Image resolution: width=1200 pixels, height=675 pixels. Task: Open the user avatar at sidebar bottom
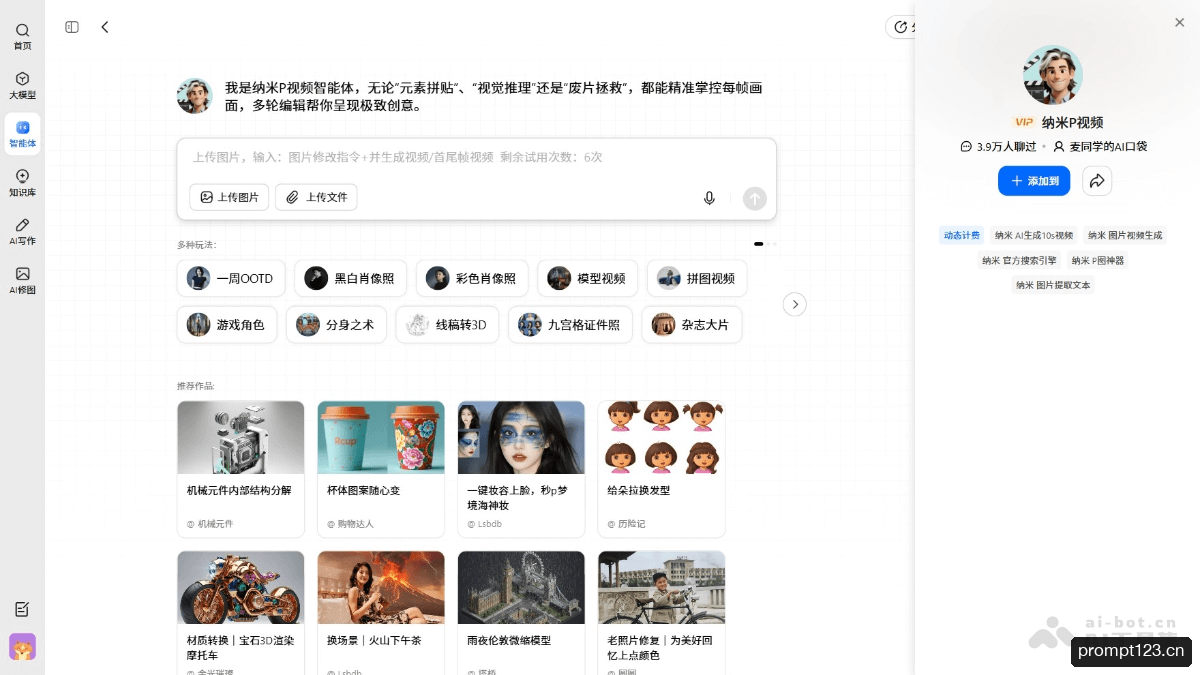(22, 647)
